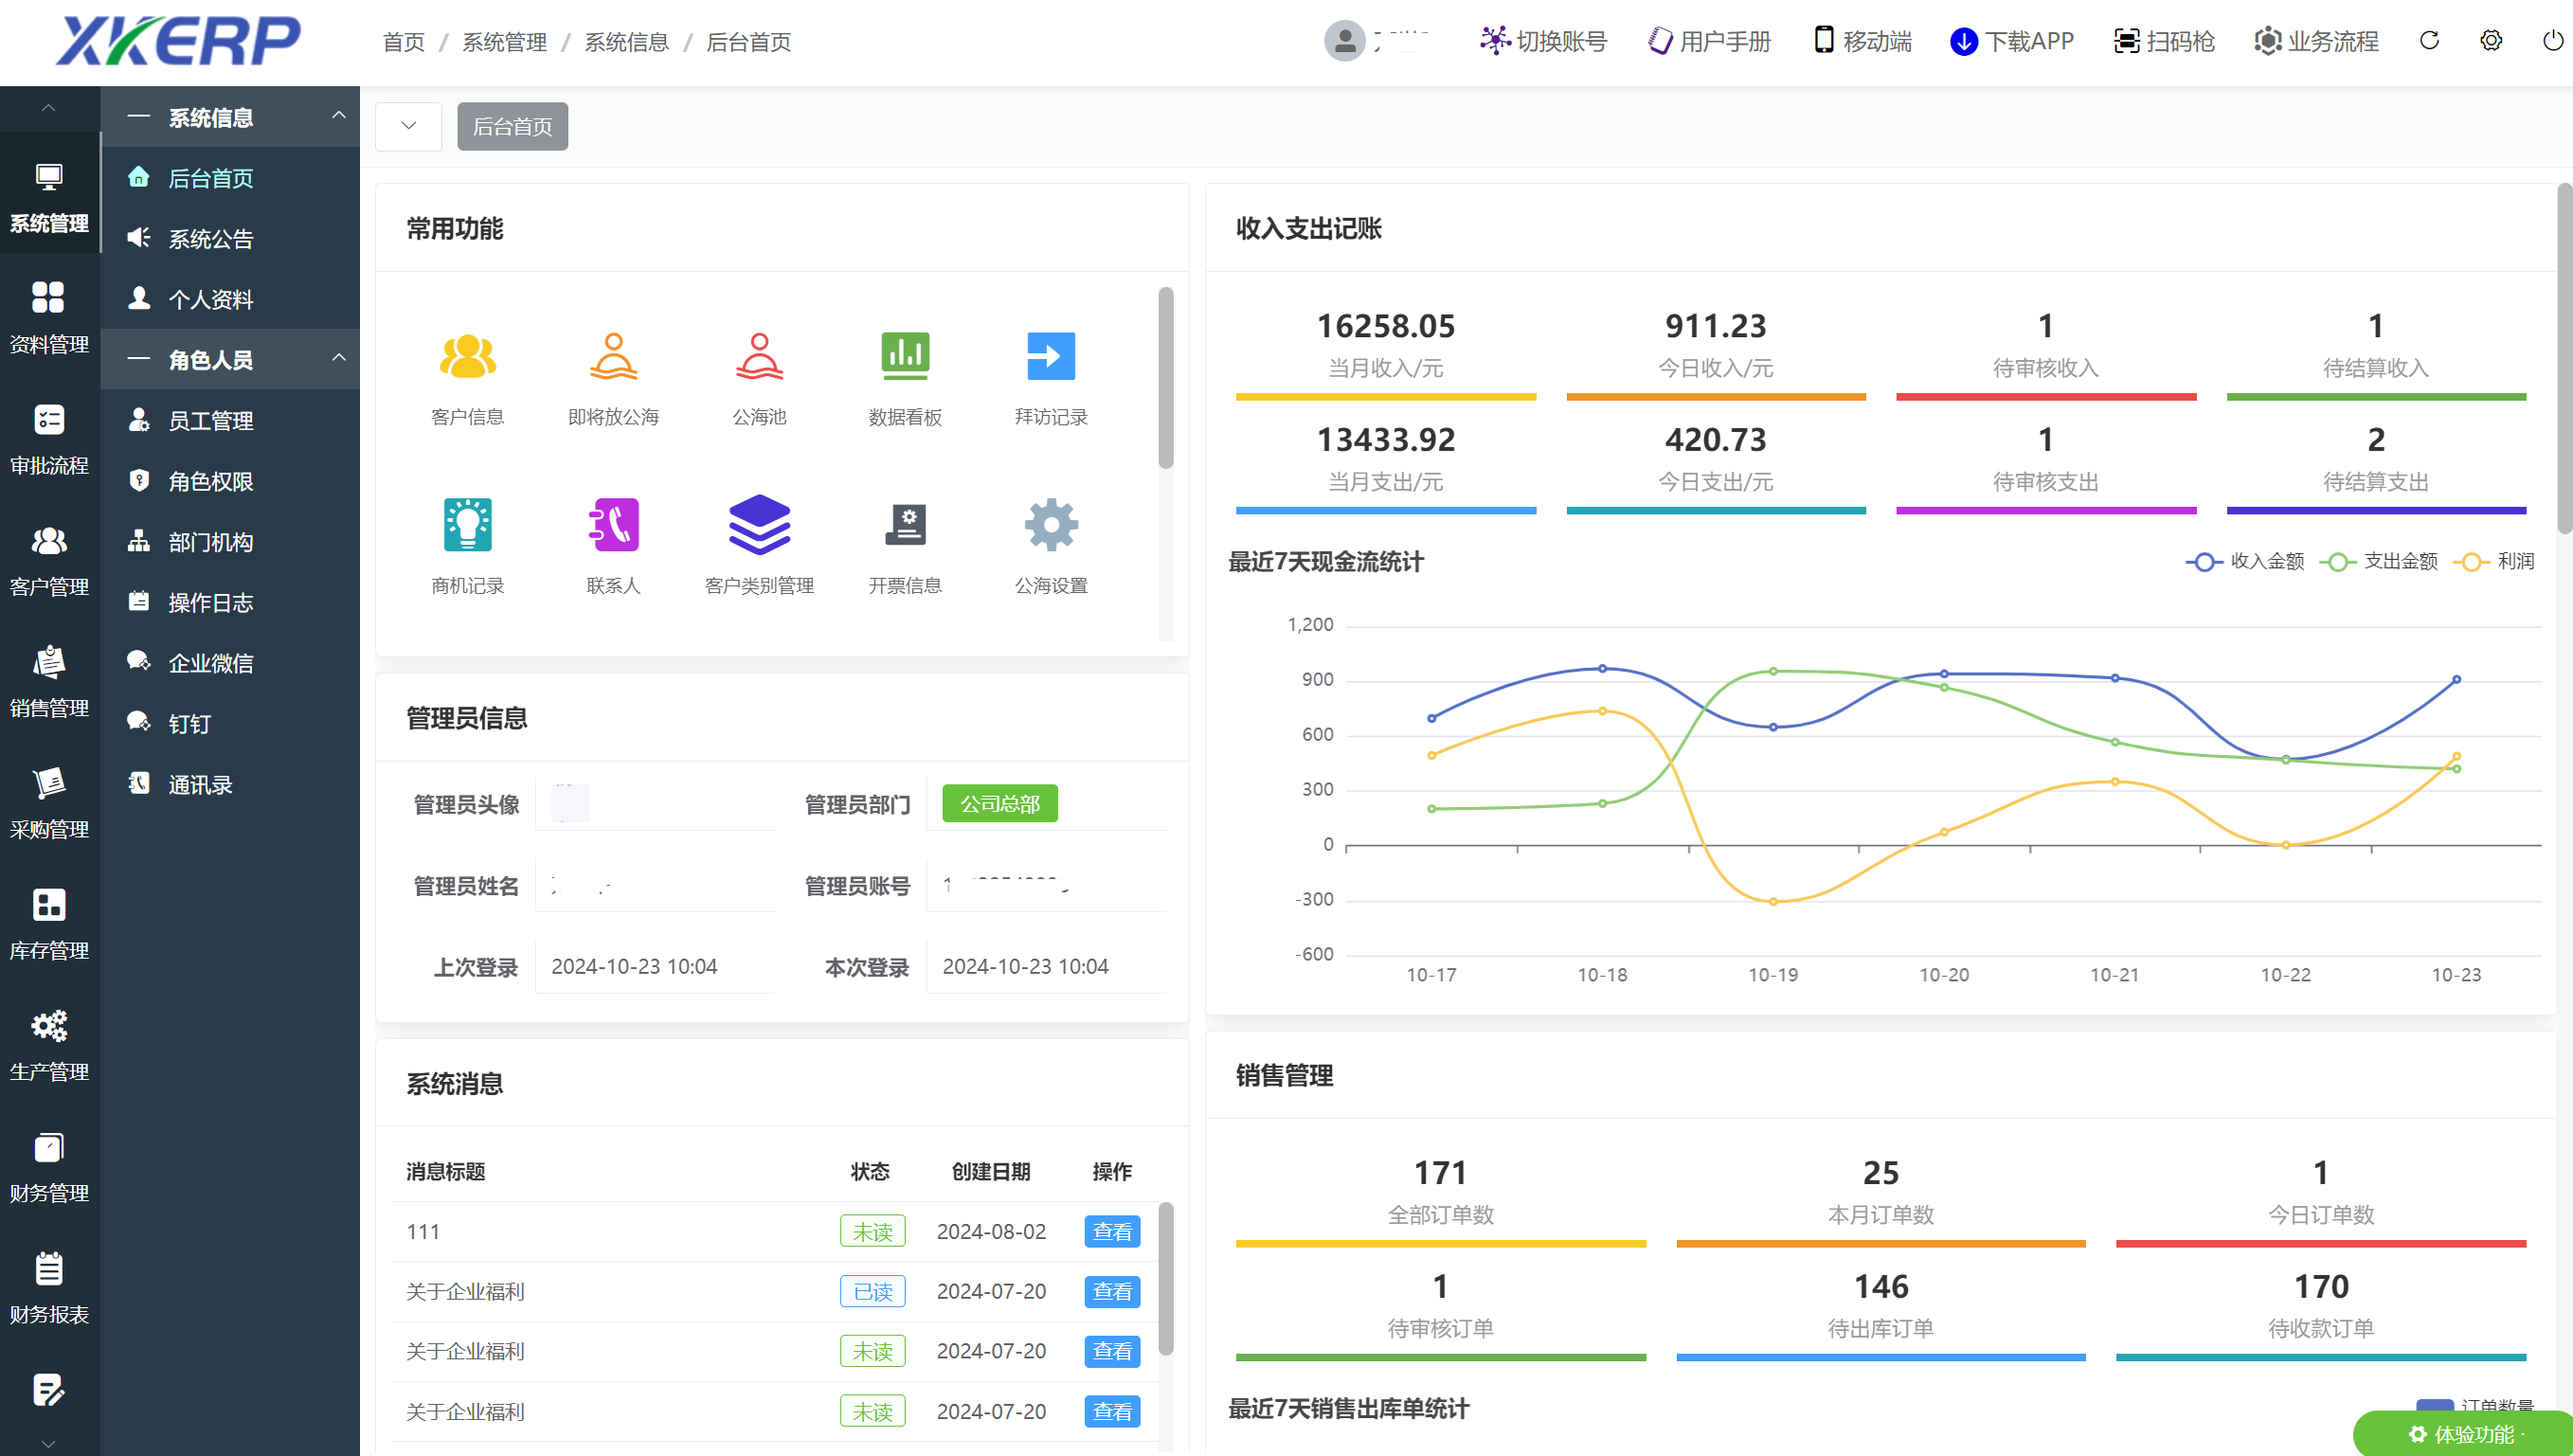
Task: Open the 数据看板 chart icon
Action: 905,358
